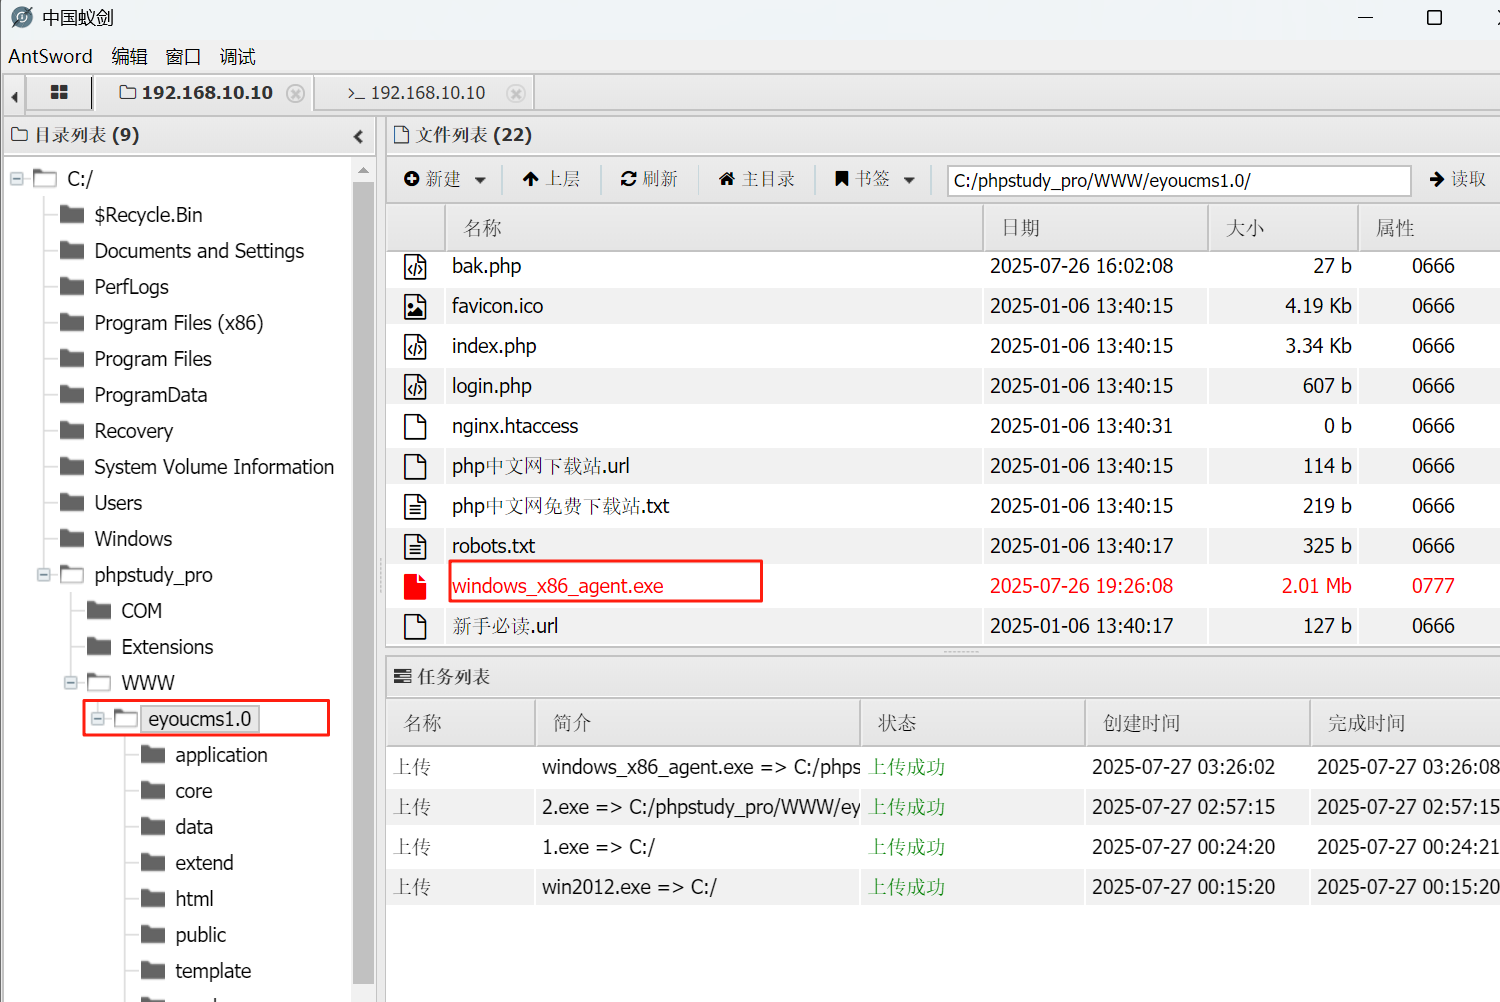Screen dimensions: 1500x1002
Task: Open the data folder in tree
Action: click(x=193, y=827)
